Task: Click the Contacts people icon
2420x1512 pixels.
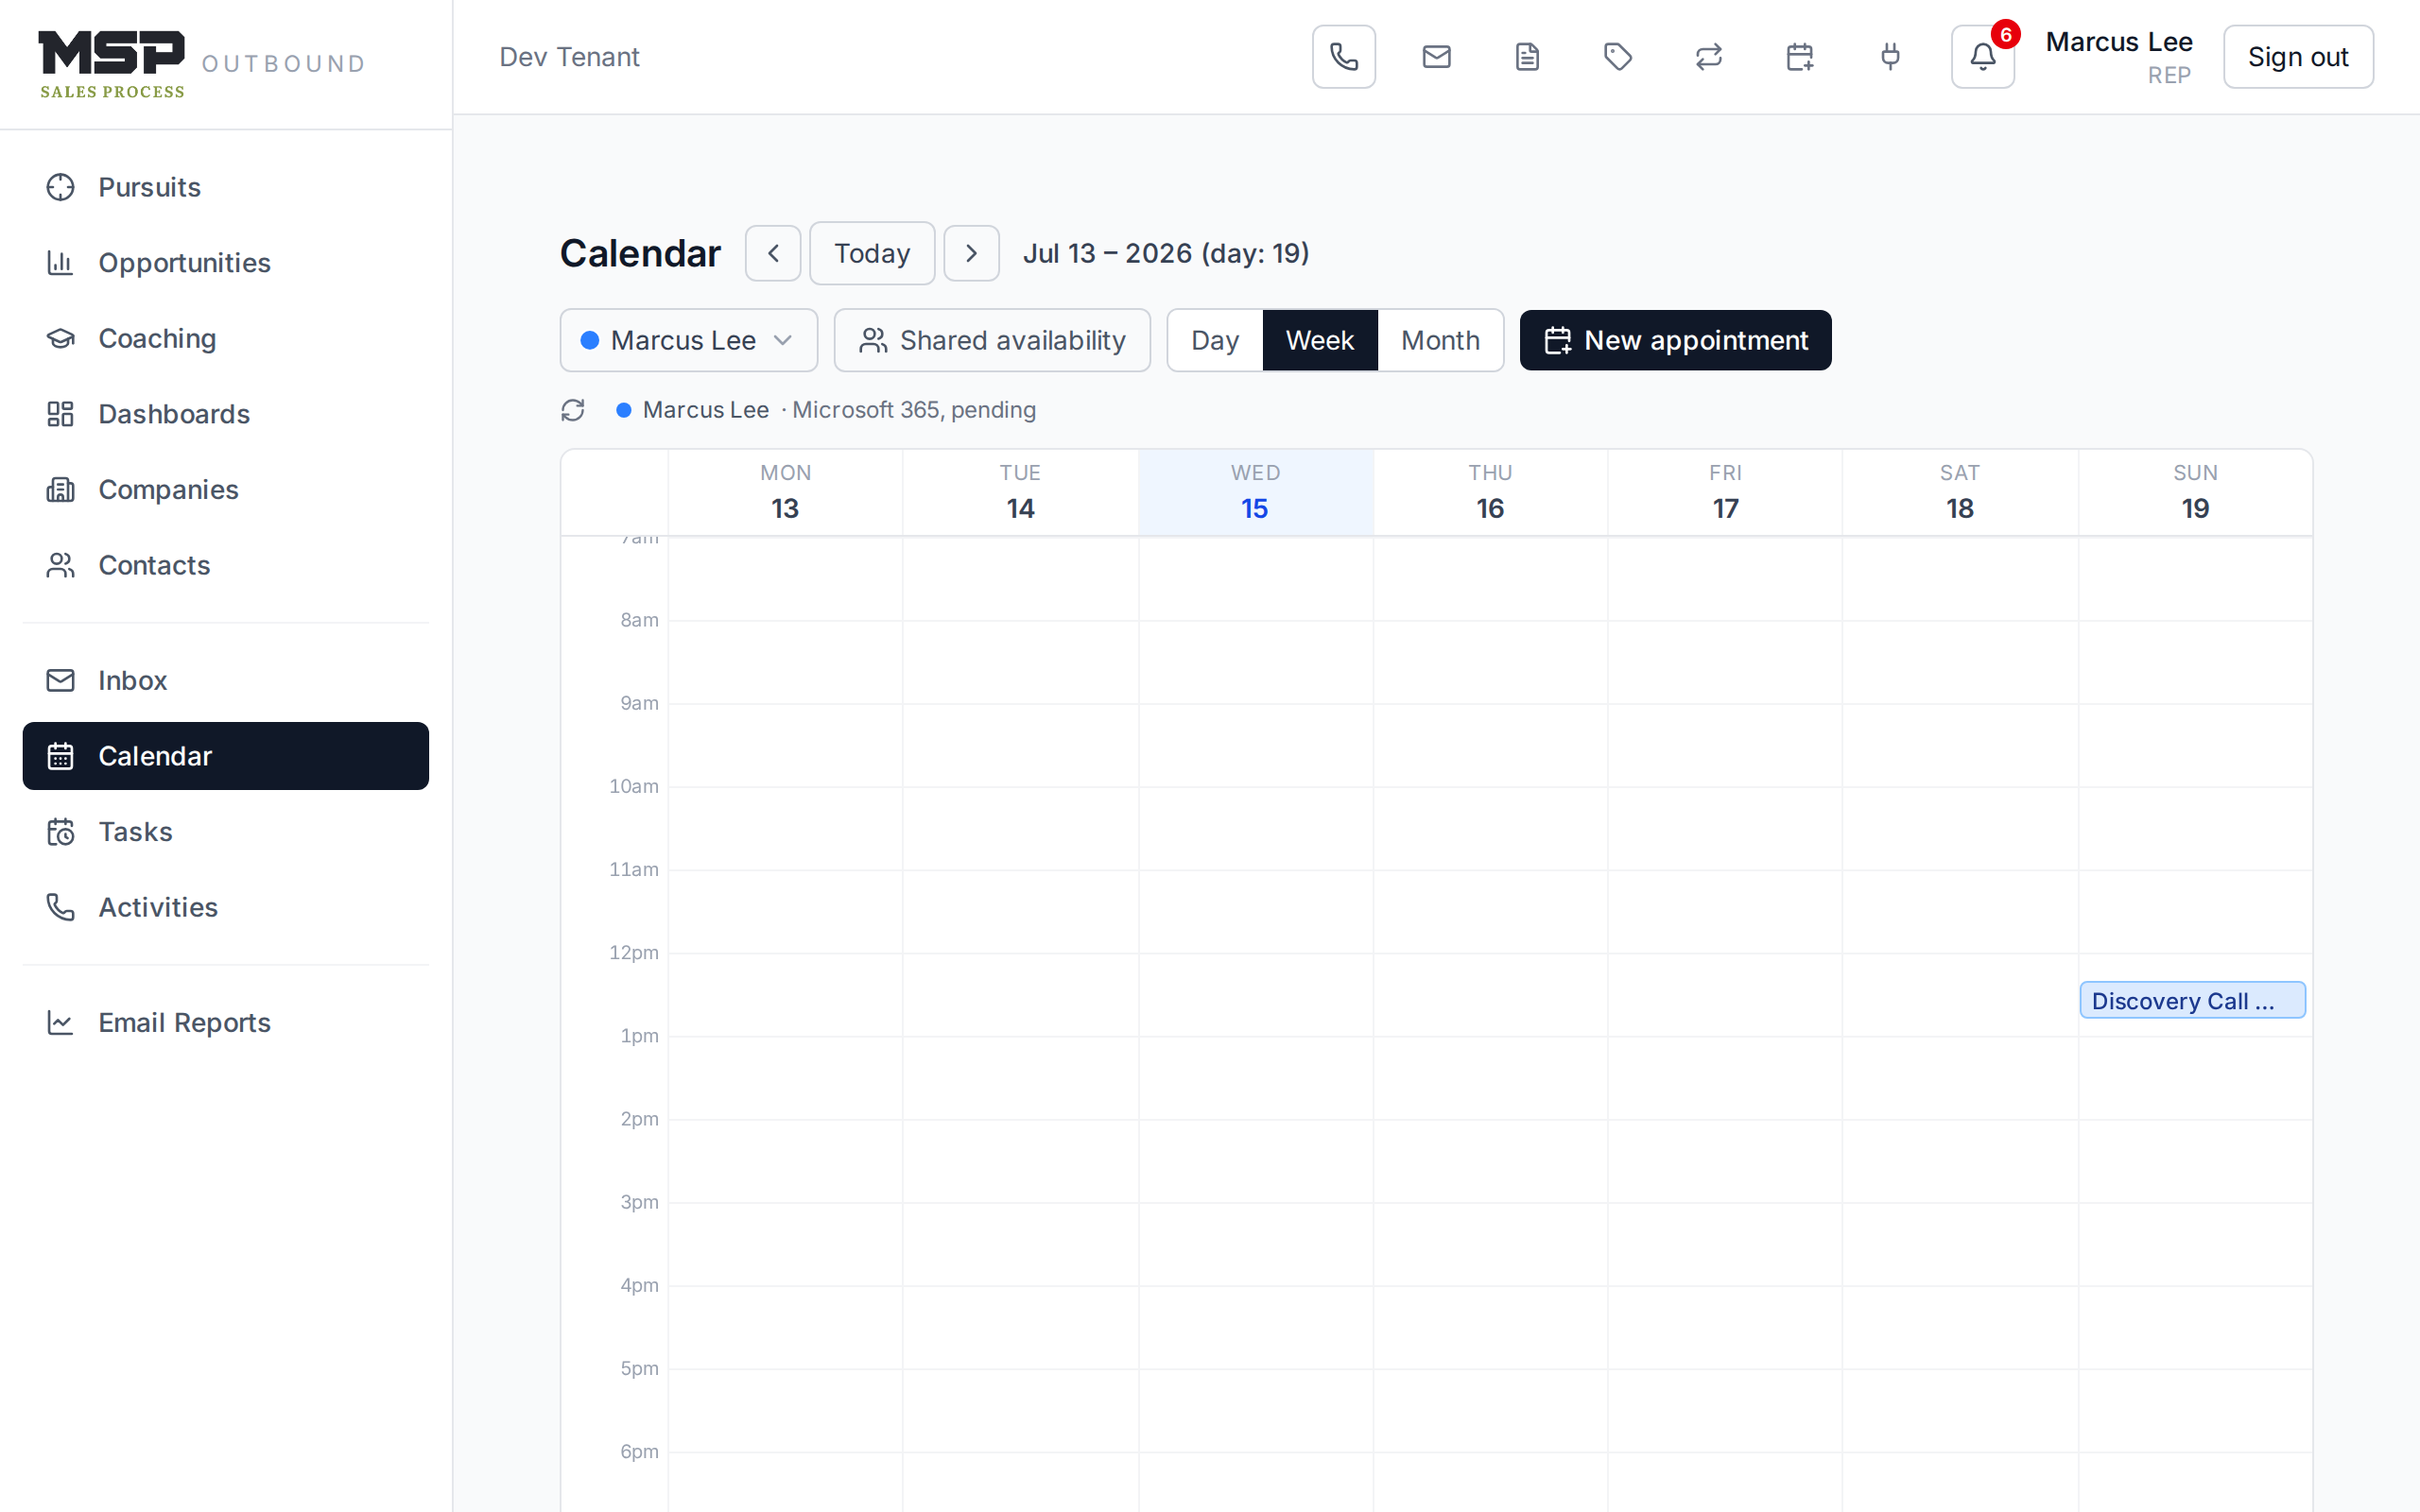Action: 60,565
